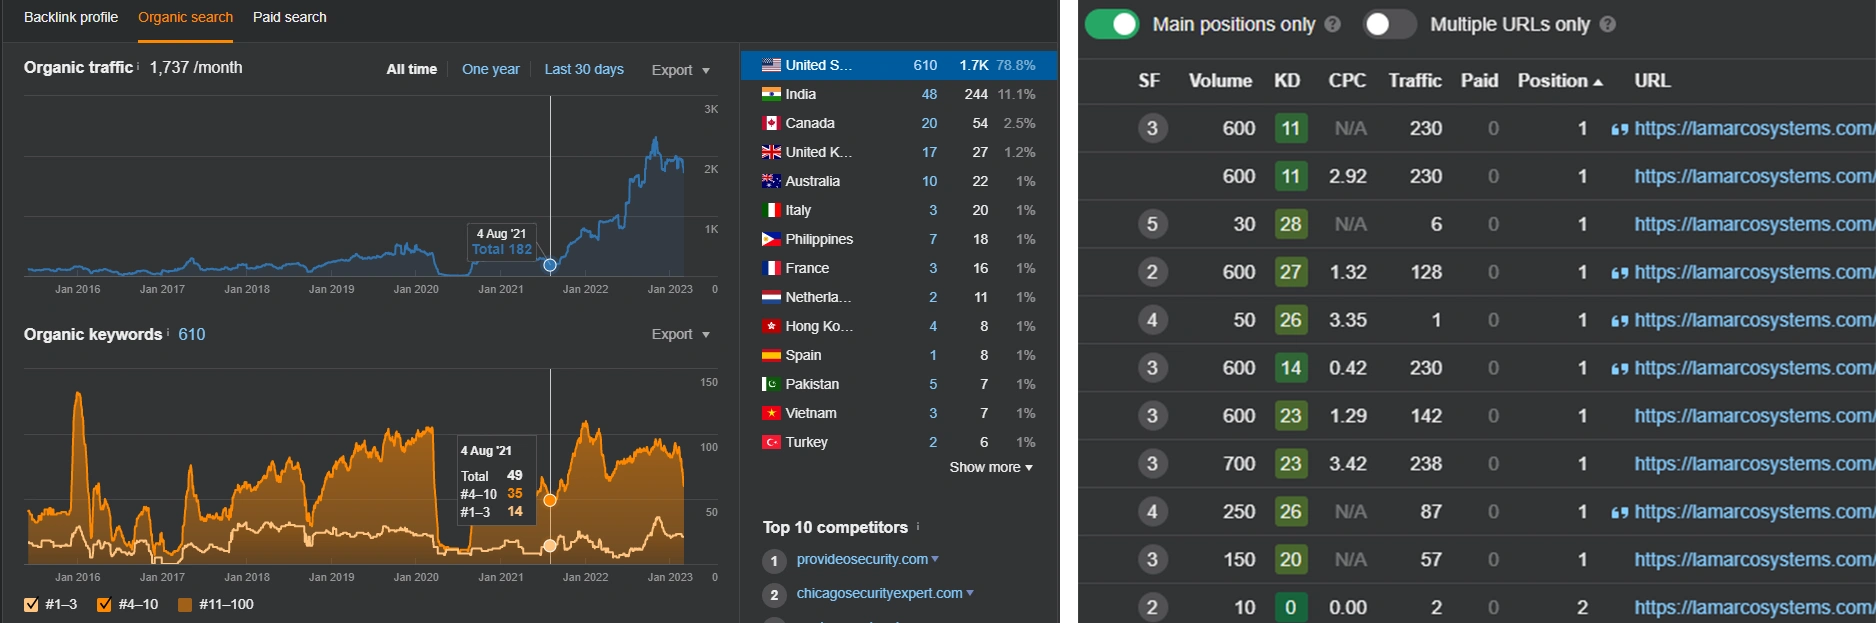Open dropdown arrow next to chicagosecurityexpert.com
Viewport: 1876px width, 623px height.
tap(970, 593)
